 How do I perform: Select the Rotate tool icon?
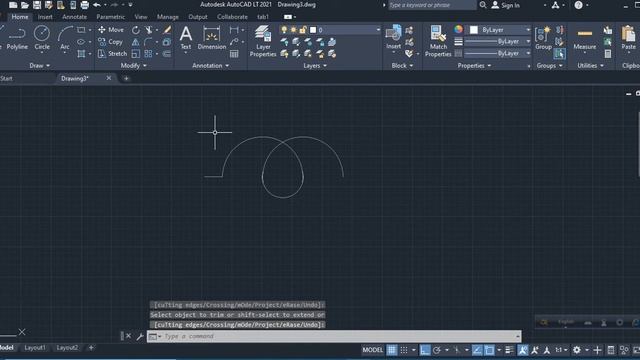click(136, 30)
